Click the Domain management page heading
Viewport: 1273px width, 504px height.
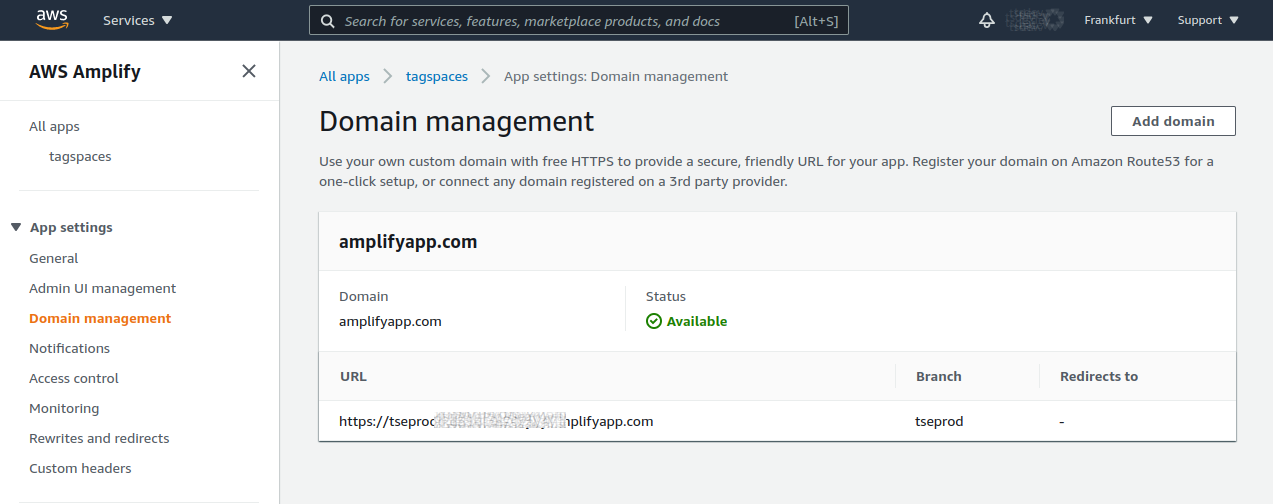(x=456, y=121)
